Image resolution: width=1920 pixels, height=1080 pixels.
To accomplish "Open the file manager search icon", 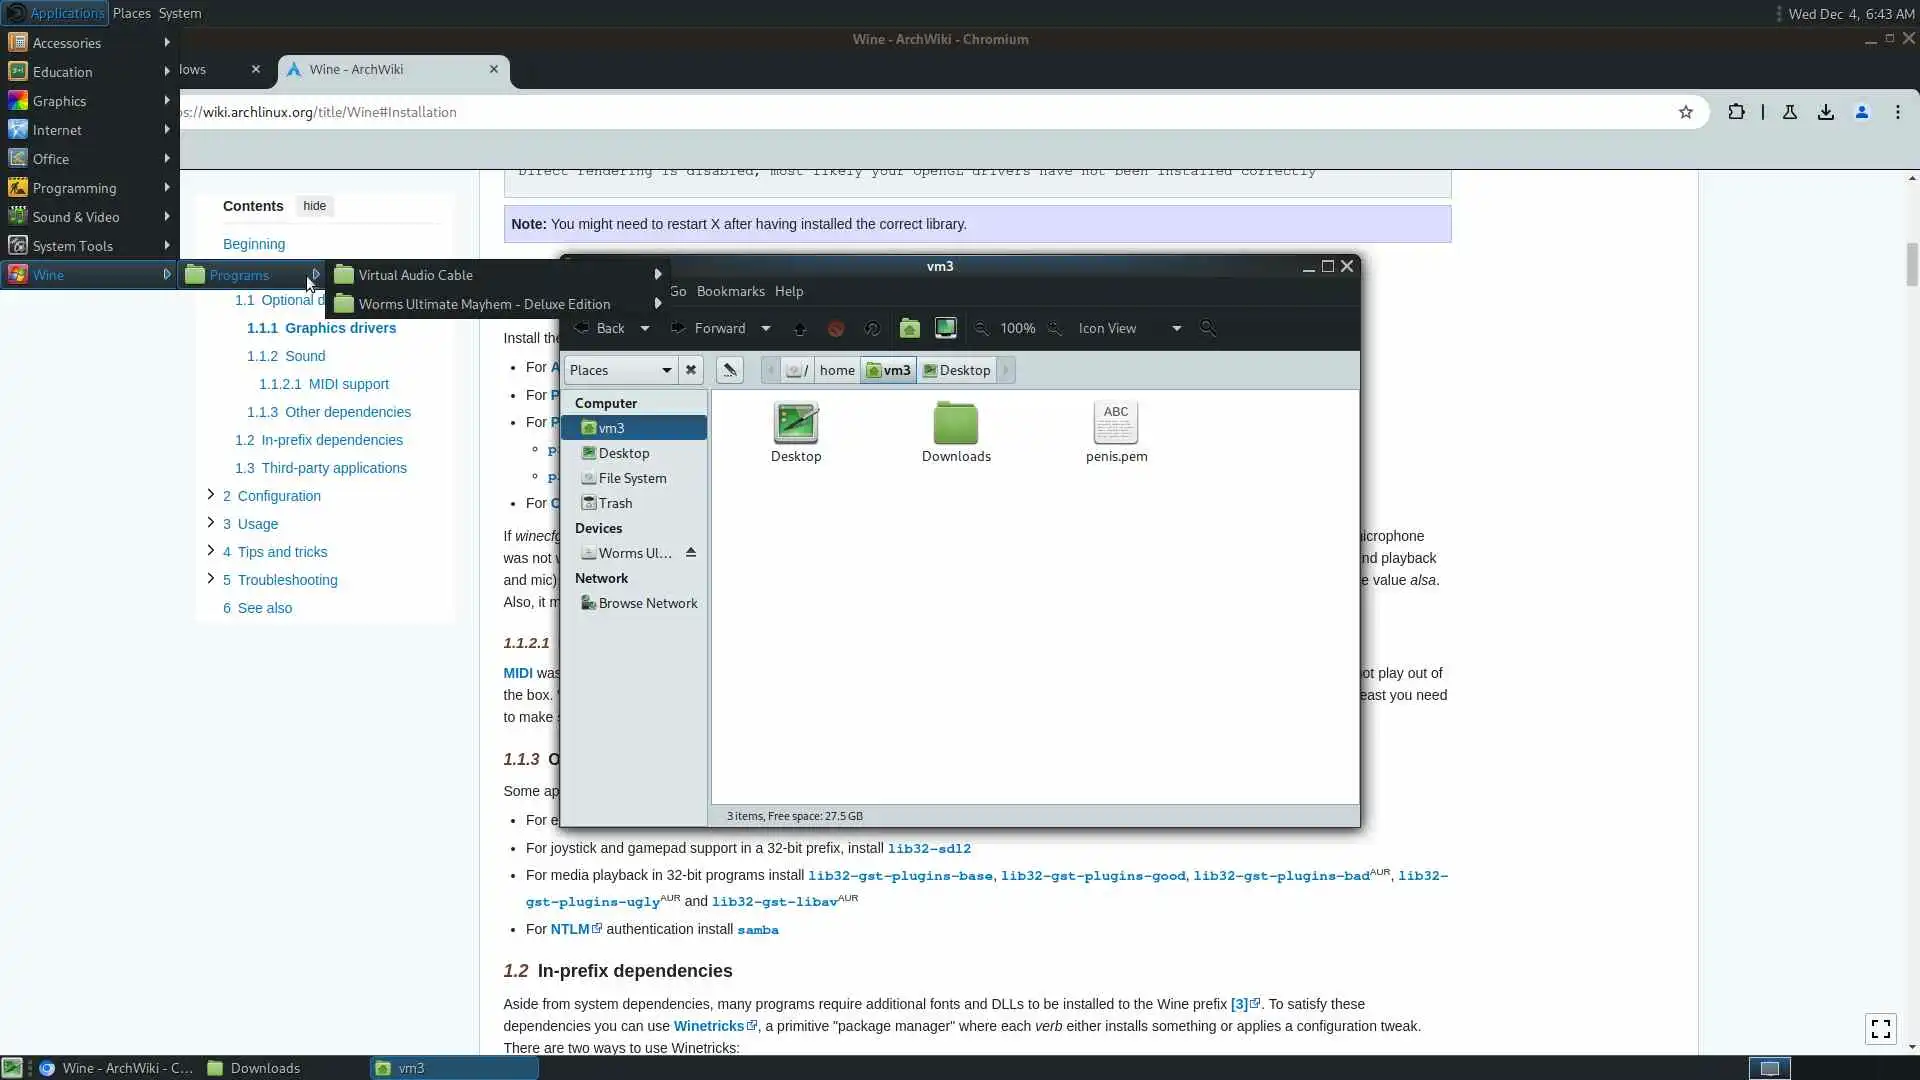I will point(1208,328).
